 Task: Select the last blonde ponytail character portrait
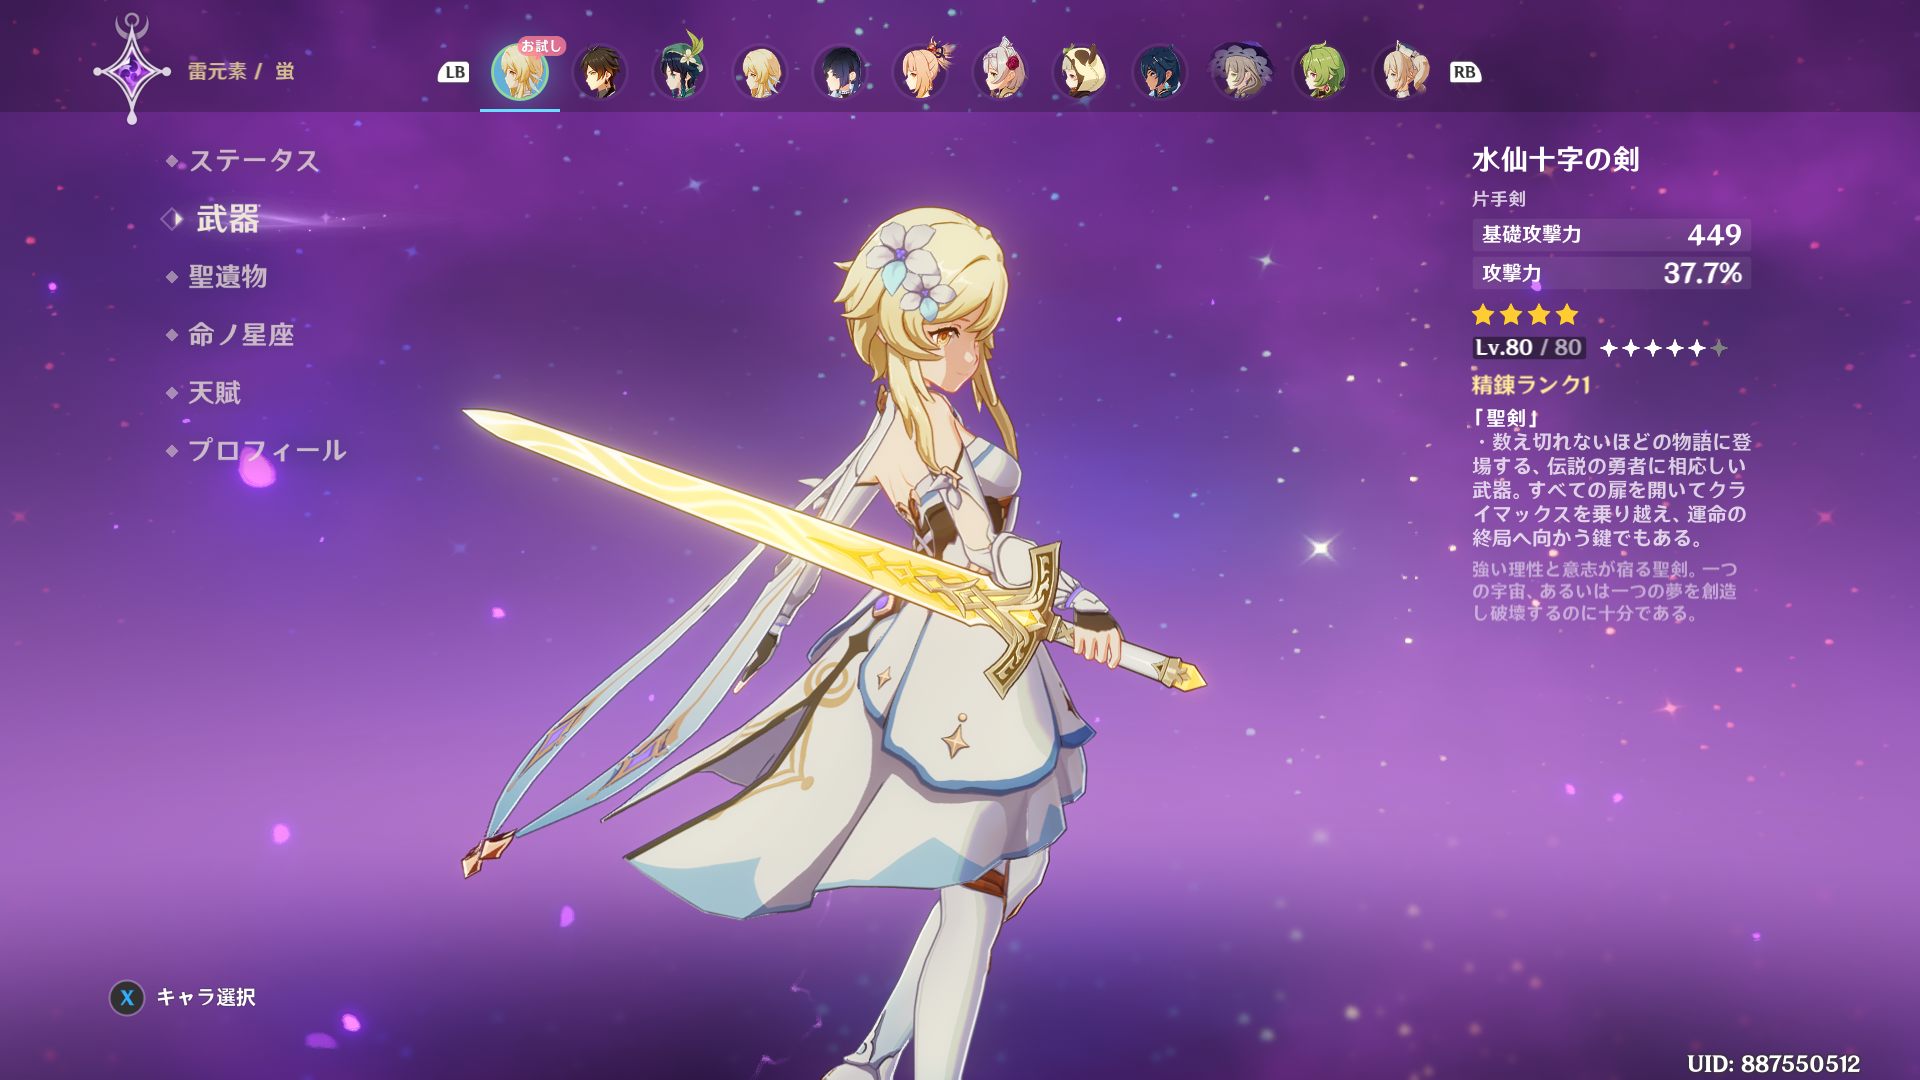coord(1400,72)
